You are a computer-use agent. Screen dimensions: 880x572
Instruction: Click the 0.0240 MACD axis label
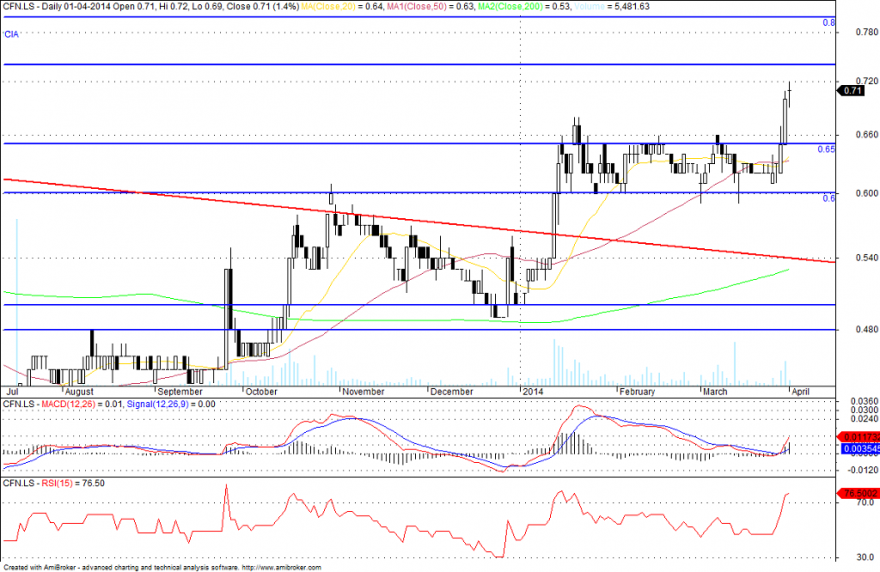point(864,419)
